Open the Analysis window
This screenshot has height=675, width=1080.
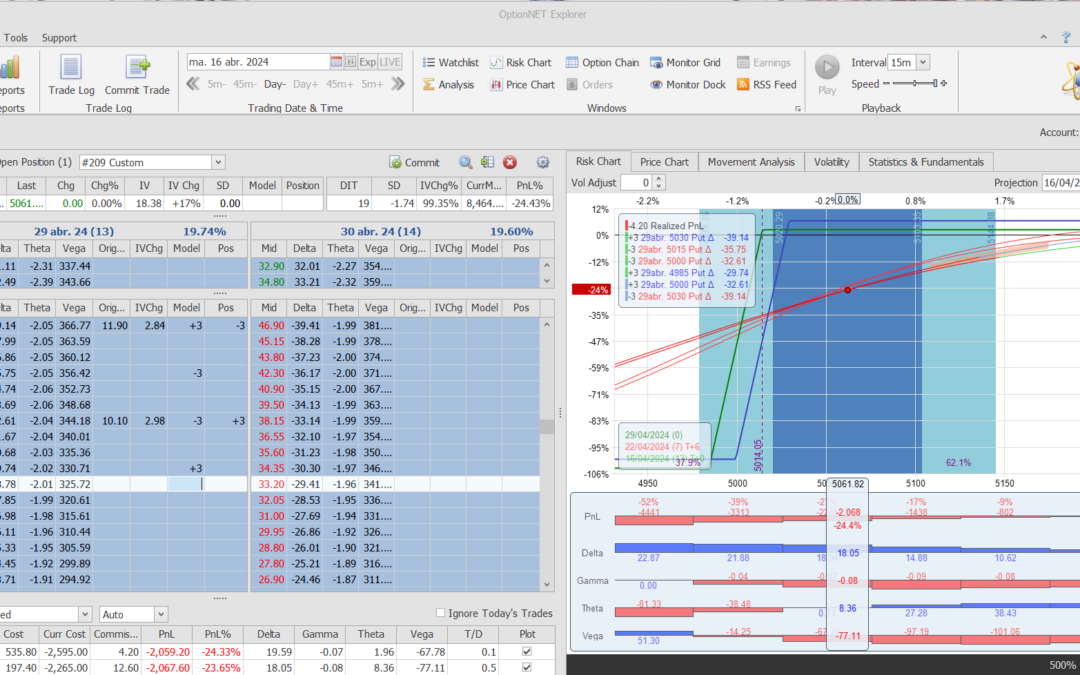[x=447, y=85]
